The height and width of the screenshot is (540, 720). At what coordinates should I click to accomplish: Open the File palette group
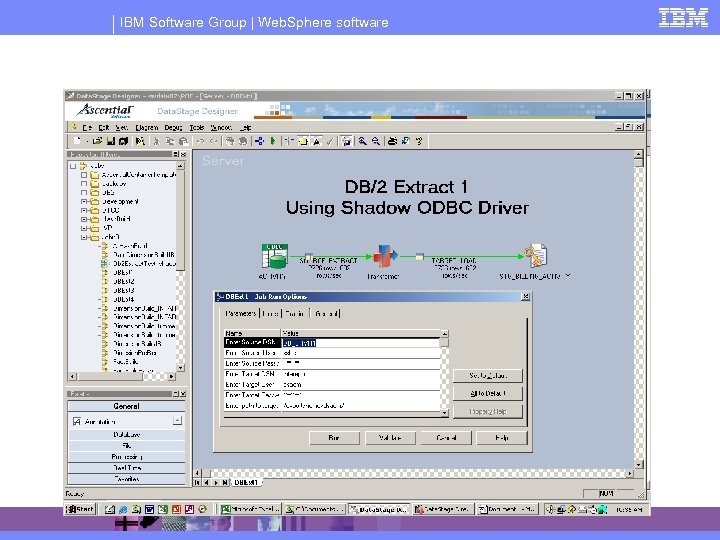click(126, 445)
